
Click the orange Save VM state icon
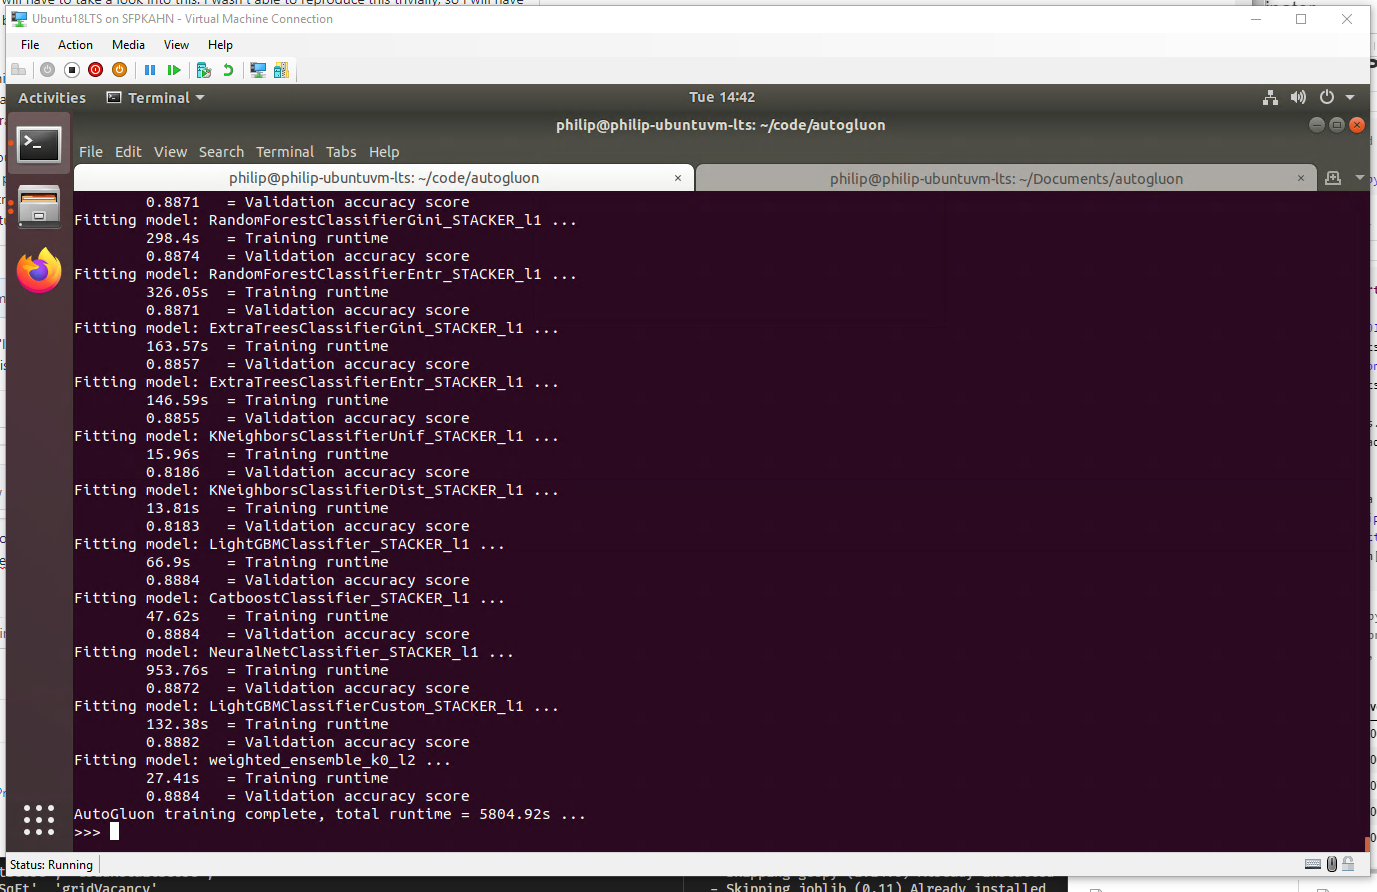pyautogui.click(x=120, y=70)
